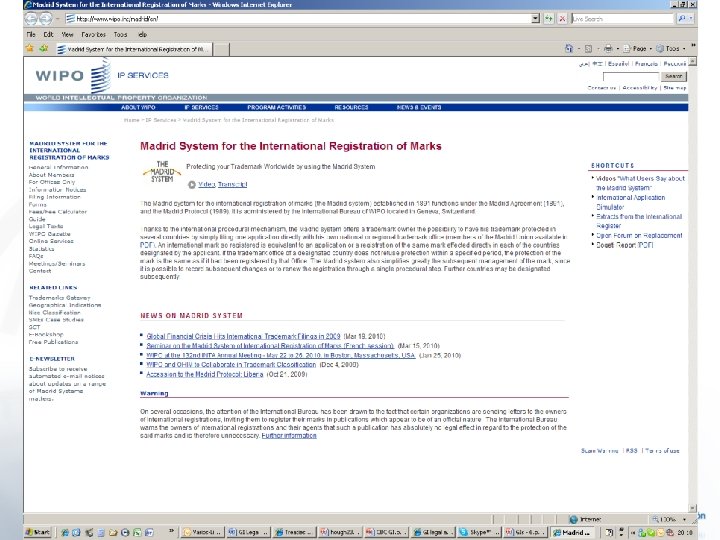The width and height of the screenshot is (720, 540).
Task: Open a new blank browser tab
Action: pyautogui.click(x=221, y=49)
